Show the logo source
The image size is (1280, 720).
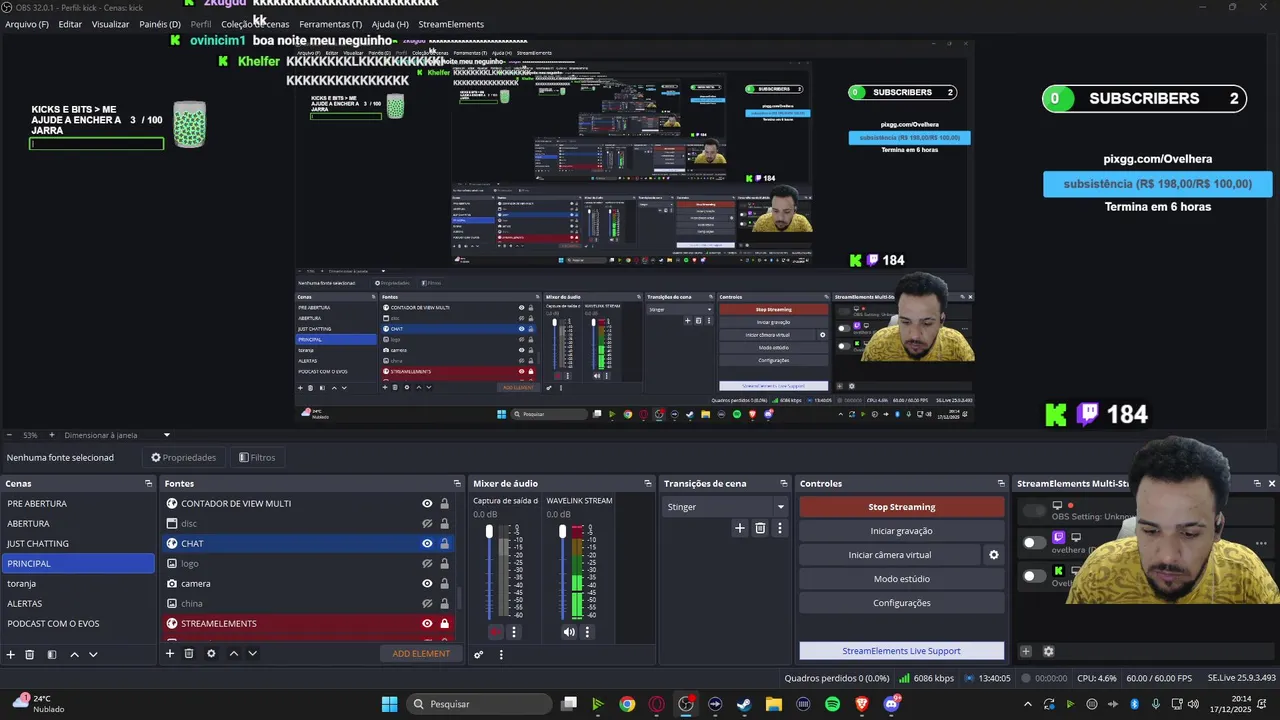427,564
